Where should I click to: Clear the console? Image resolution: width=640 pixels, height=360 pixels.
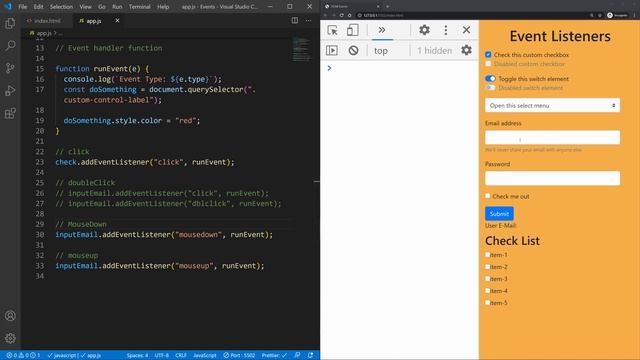click(353, 50)
